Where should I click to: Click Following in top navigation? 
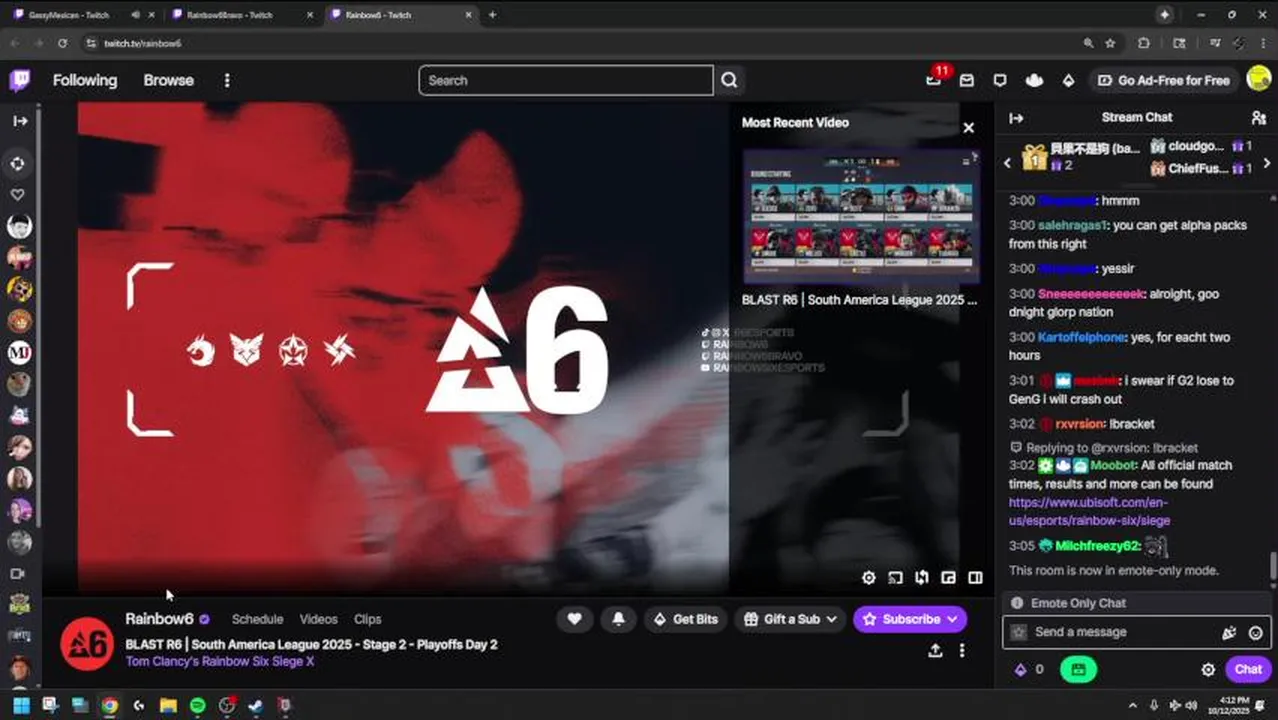pyautogui.click(x=85, y=80)
